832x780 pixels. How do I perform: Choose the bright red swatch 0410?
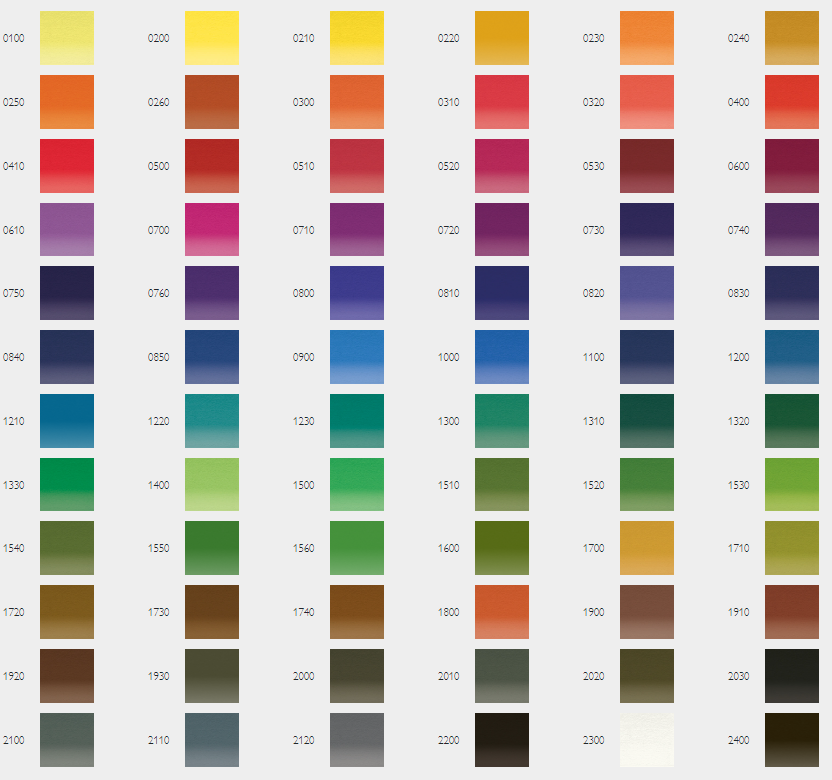pos(67,166)
